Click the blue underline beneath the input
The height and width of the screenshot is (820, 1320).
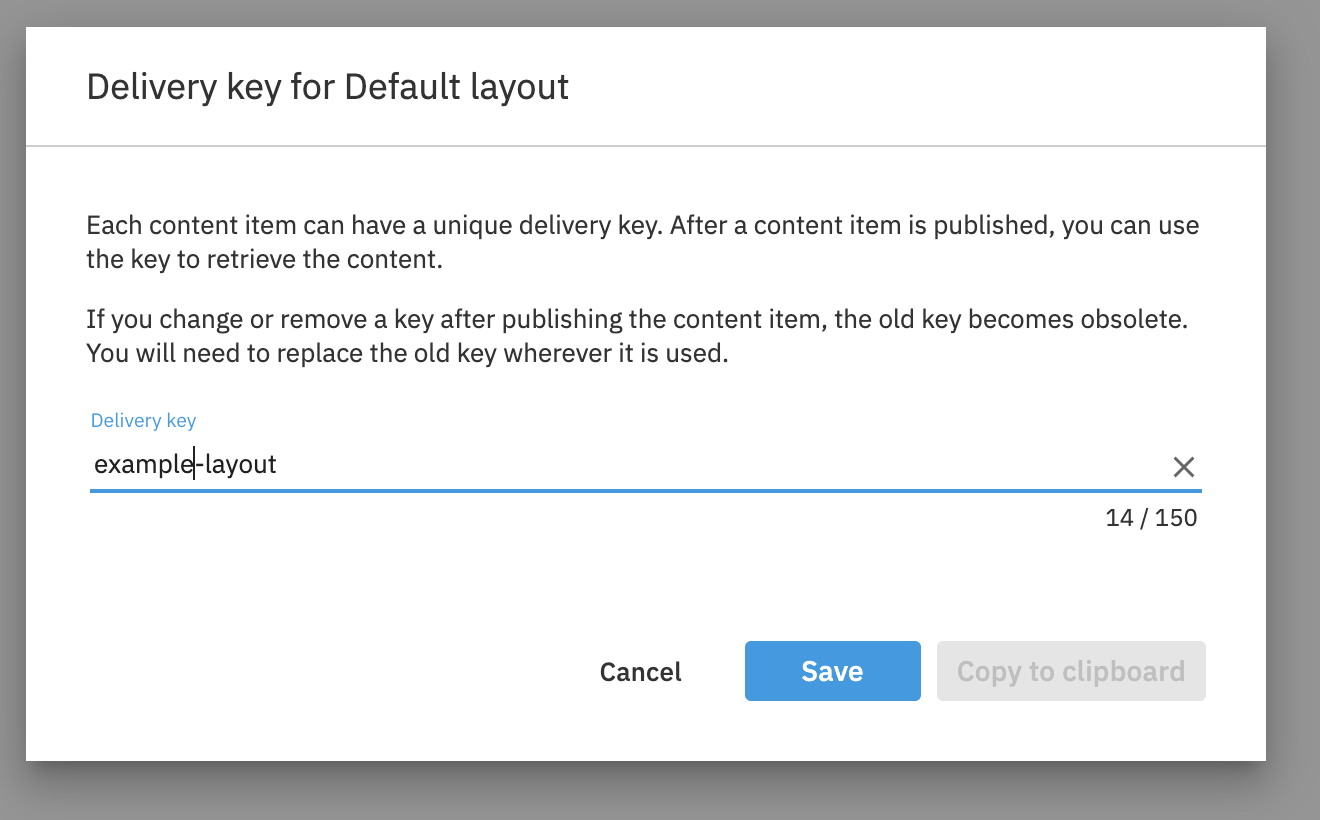(645, 492)
